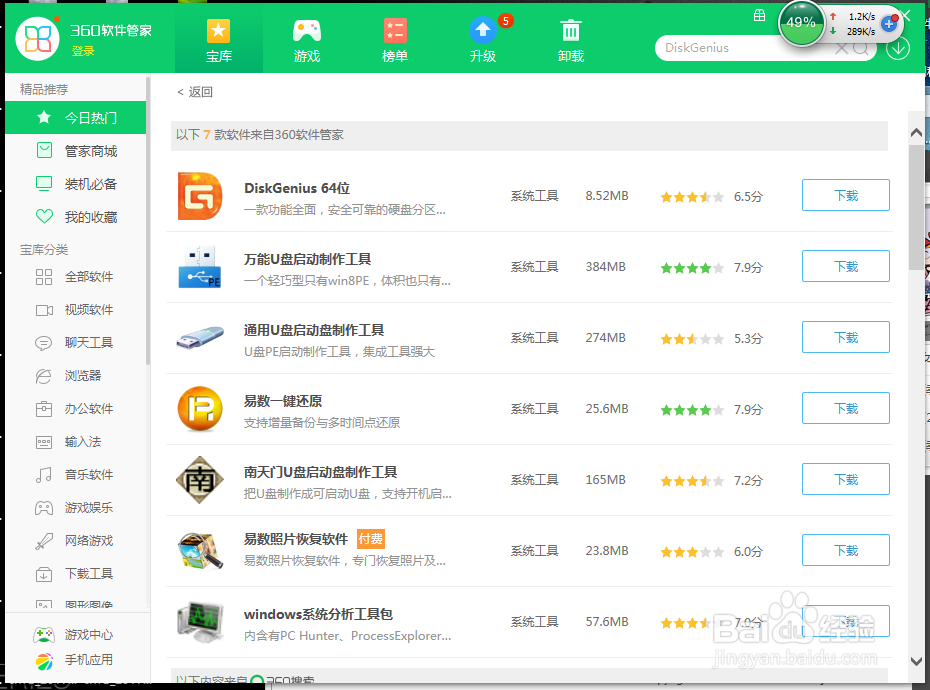Click the 南天门U盘启动盘制作工具 icon

coord(200,480)
